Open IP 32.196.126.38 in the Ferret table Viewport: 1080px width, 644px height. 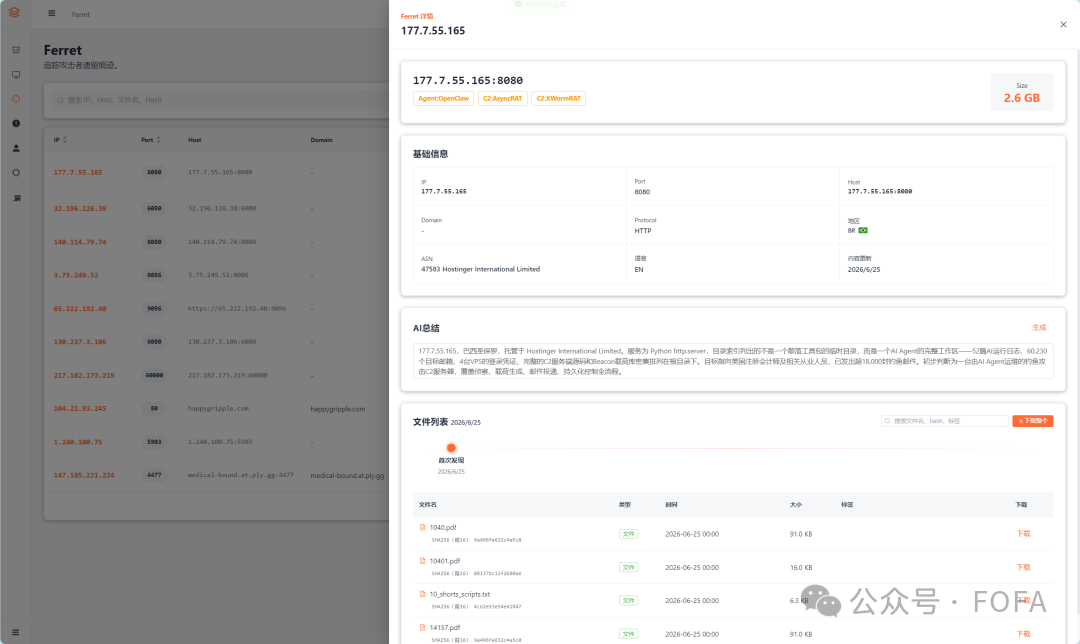[80, 209]
